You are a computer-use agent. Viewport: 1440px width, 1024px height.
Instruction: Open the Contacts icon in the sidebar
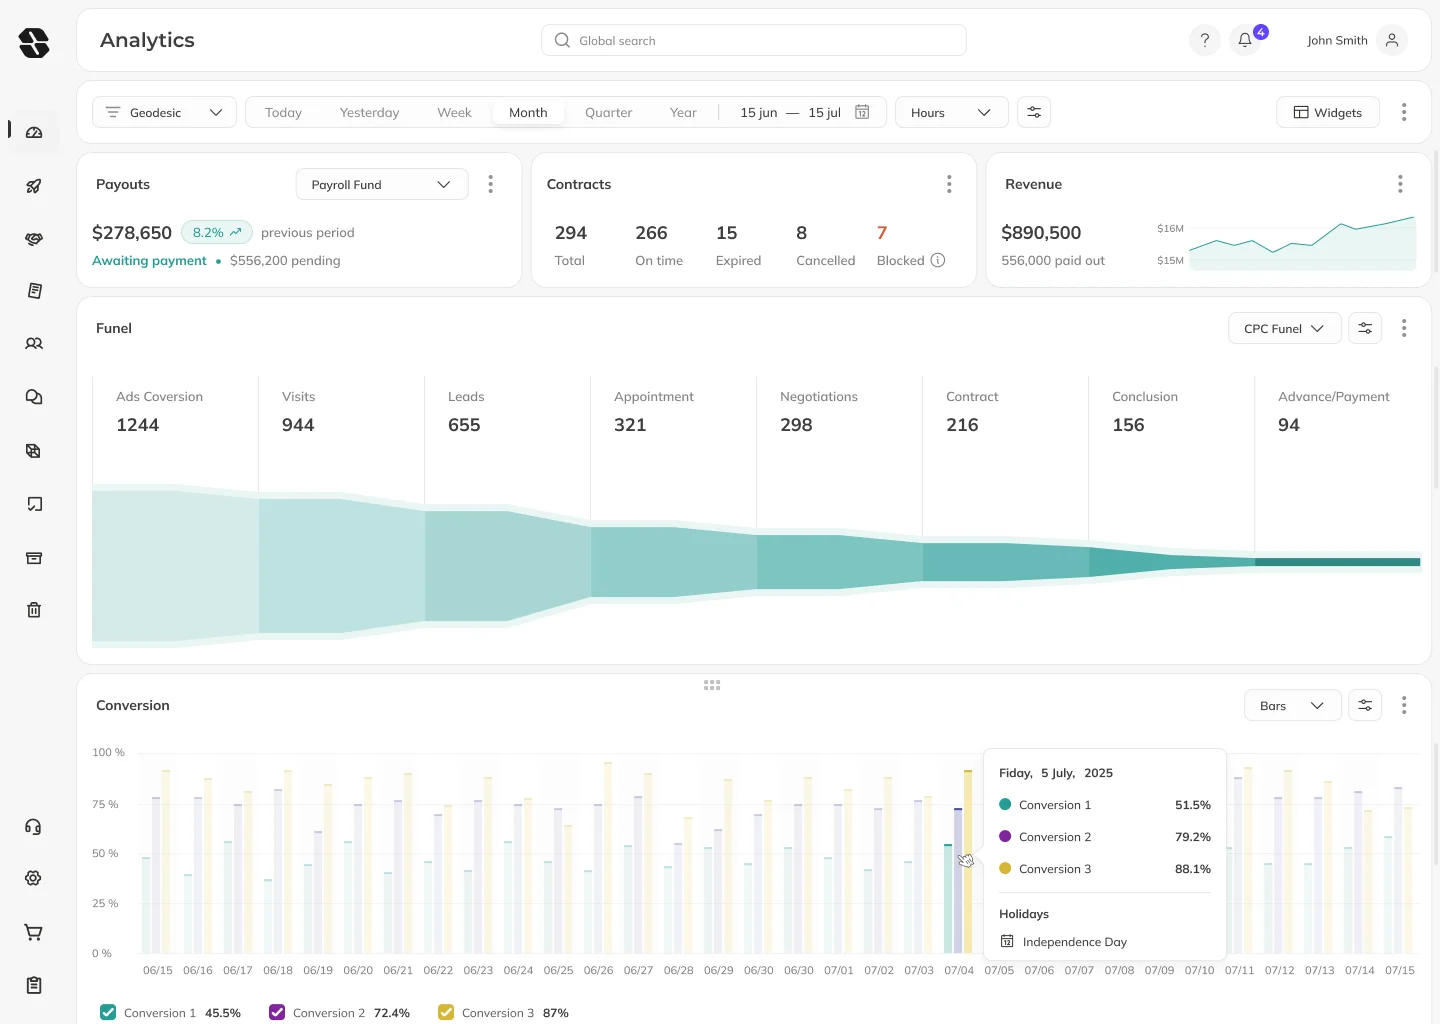(x=34, y=343)
